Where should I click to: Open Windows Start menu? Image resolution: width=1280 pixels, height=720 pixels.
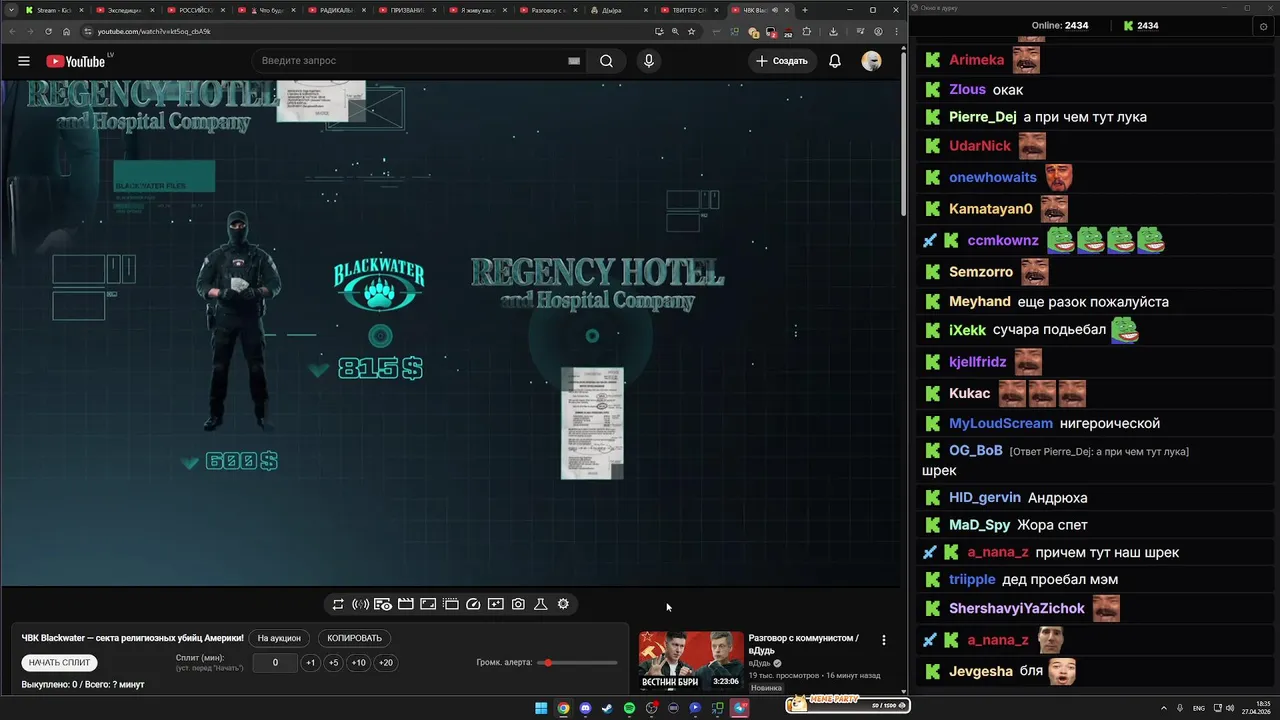541,708
